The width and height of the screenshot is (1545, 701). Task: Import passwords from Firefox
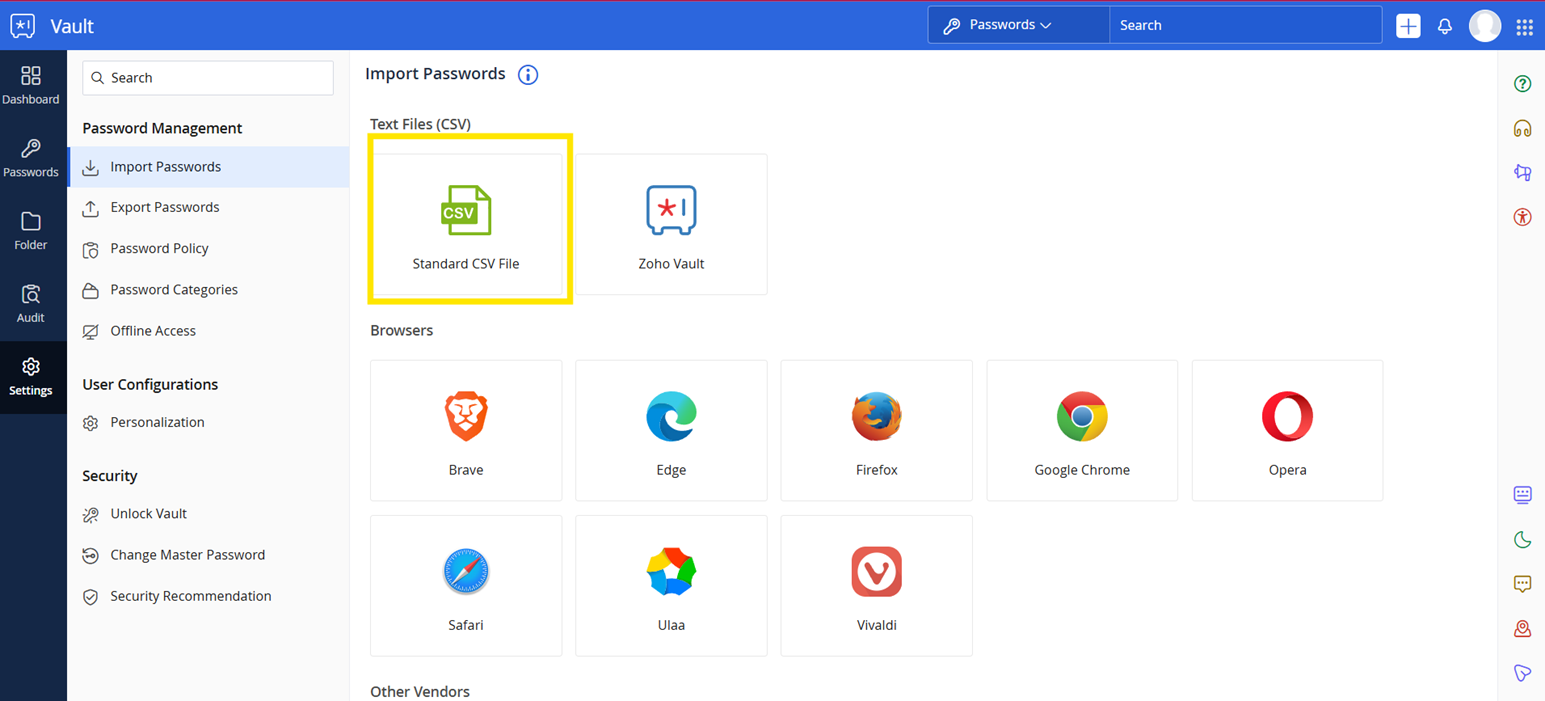[x=877, y=430]
